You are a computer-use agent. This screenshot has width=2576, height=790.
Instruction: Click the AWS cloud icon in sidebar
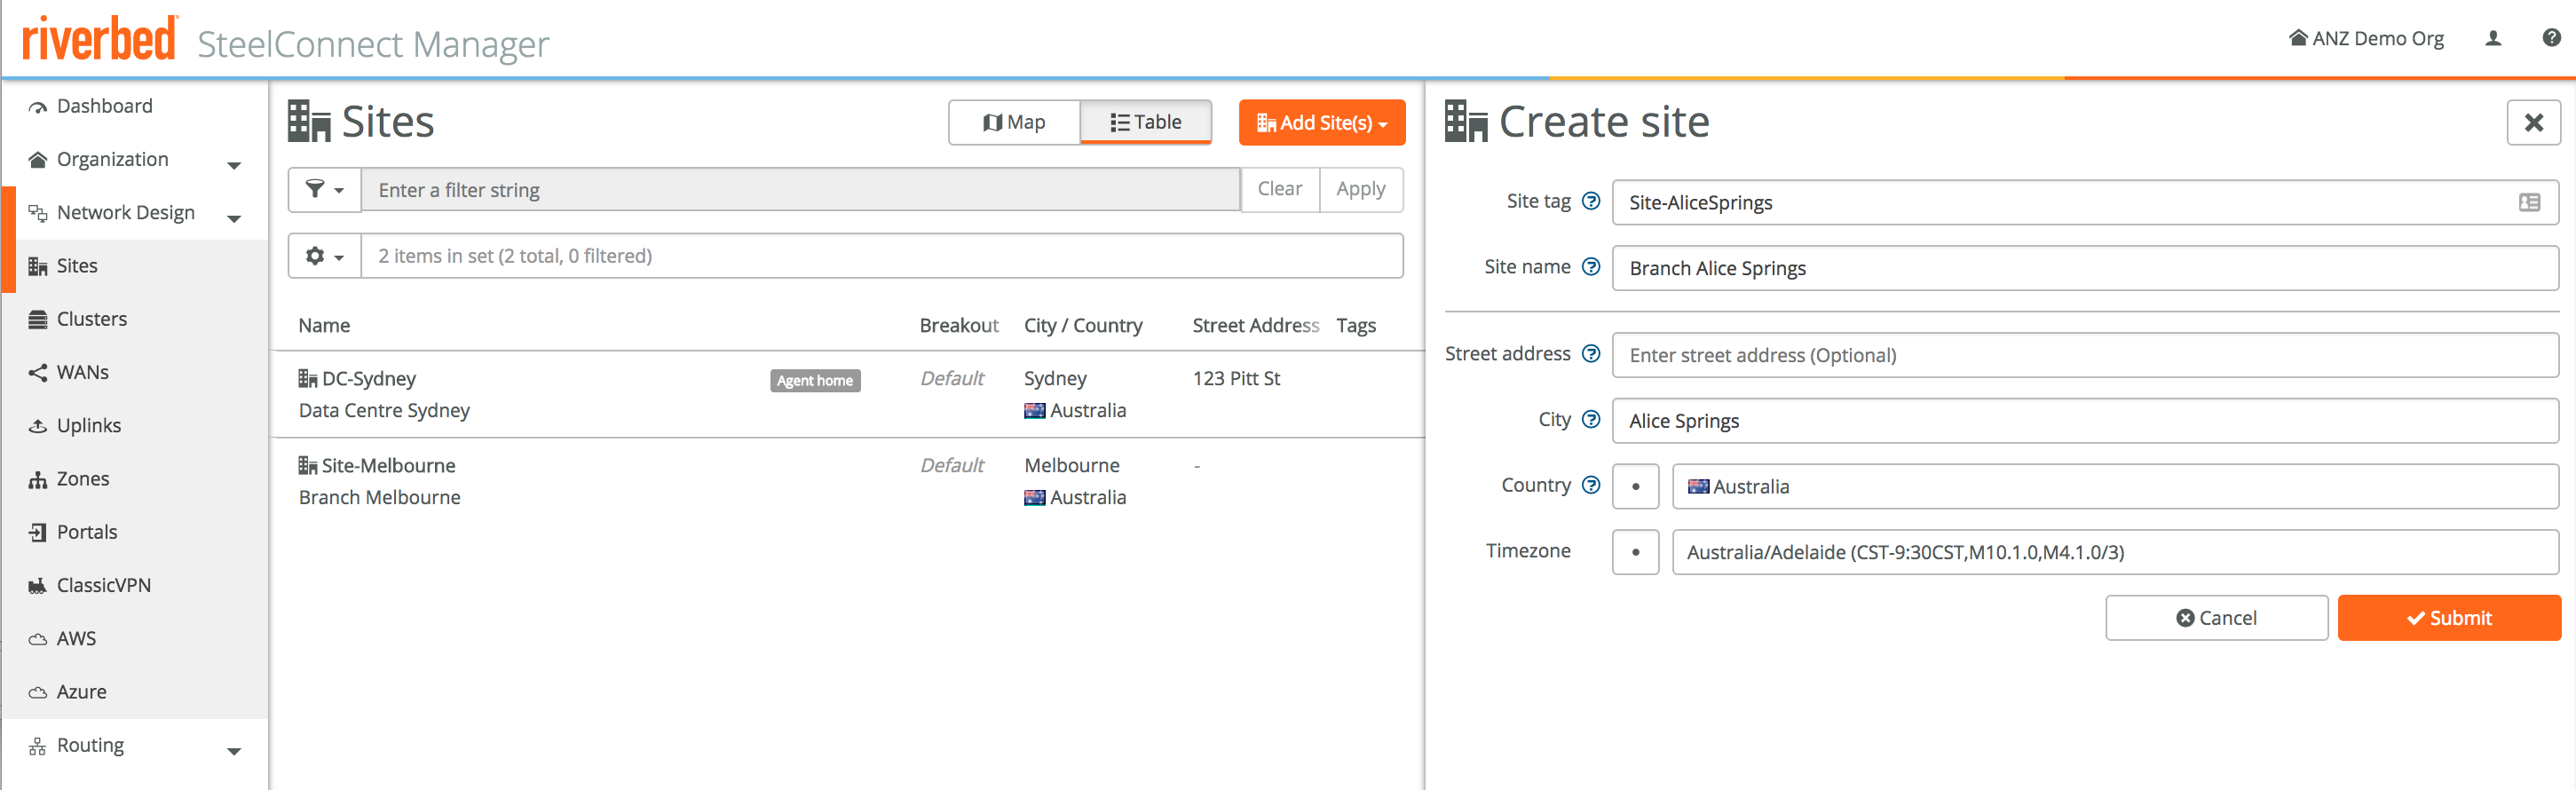pos(38,639)
